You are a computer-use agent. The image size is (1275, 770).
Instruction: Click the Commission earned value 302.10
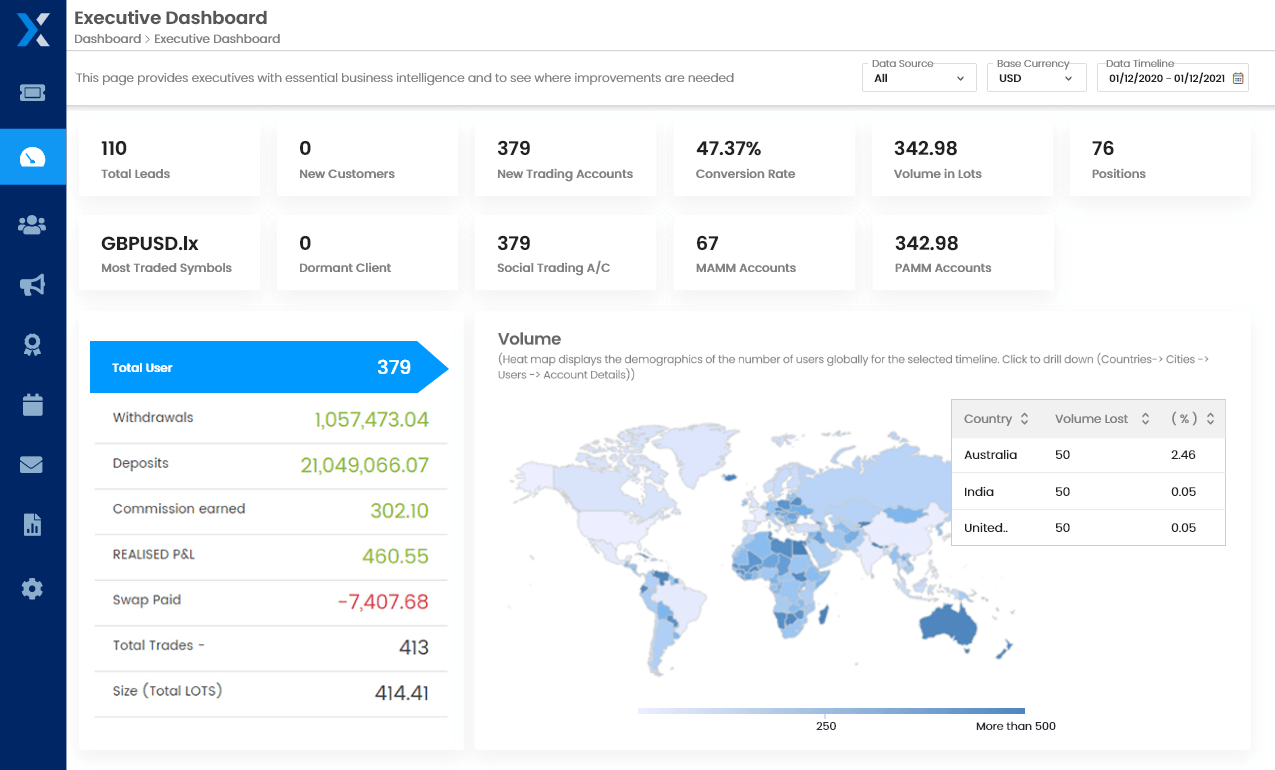pos(399,511)
